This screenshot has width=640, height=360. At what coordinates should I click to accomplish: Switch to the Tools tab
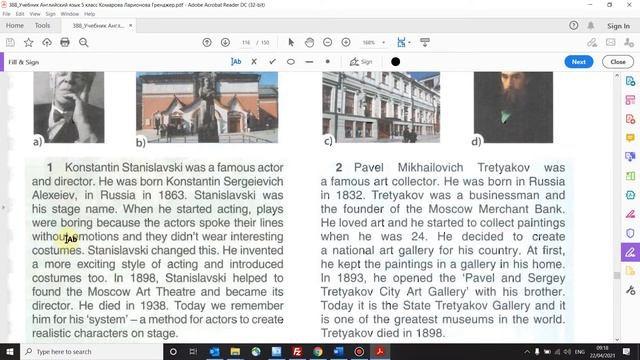point(42,25)
